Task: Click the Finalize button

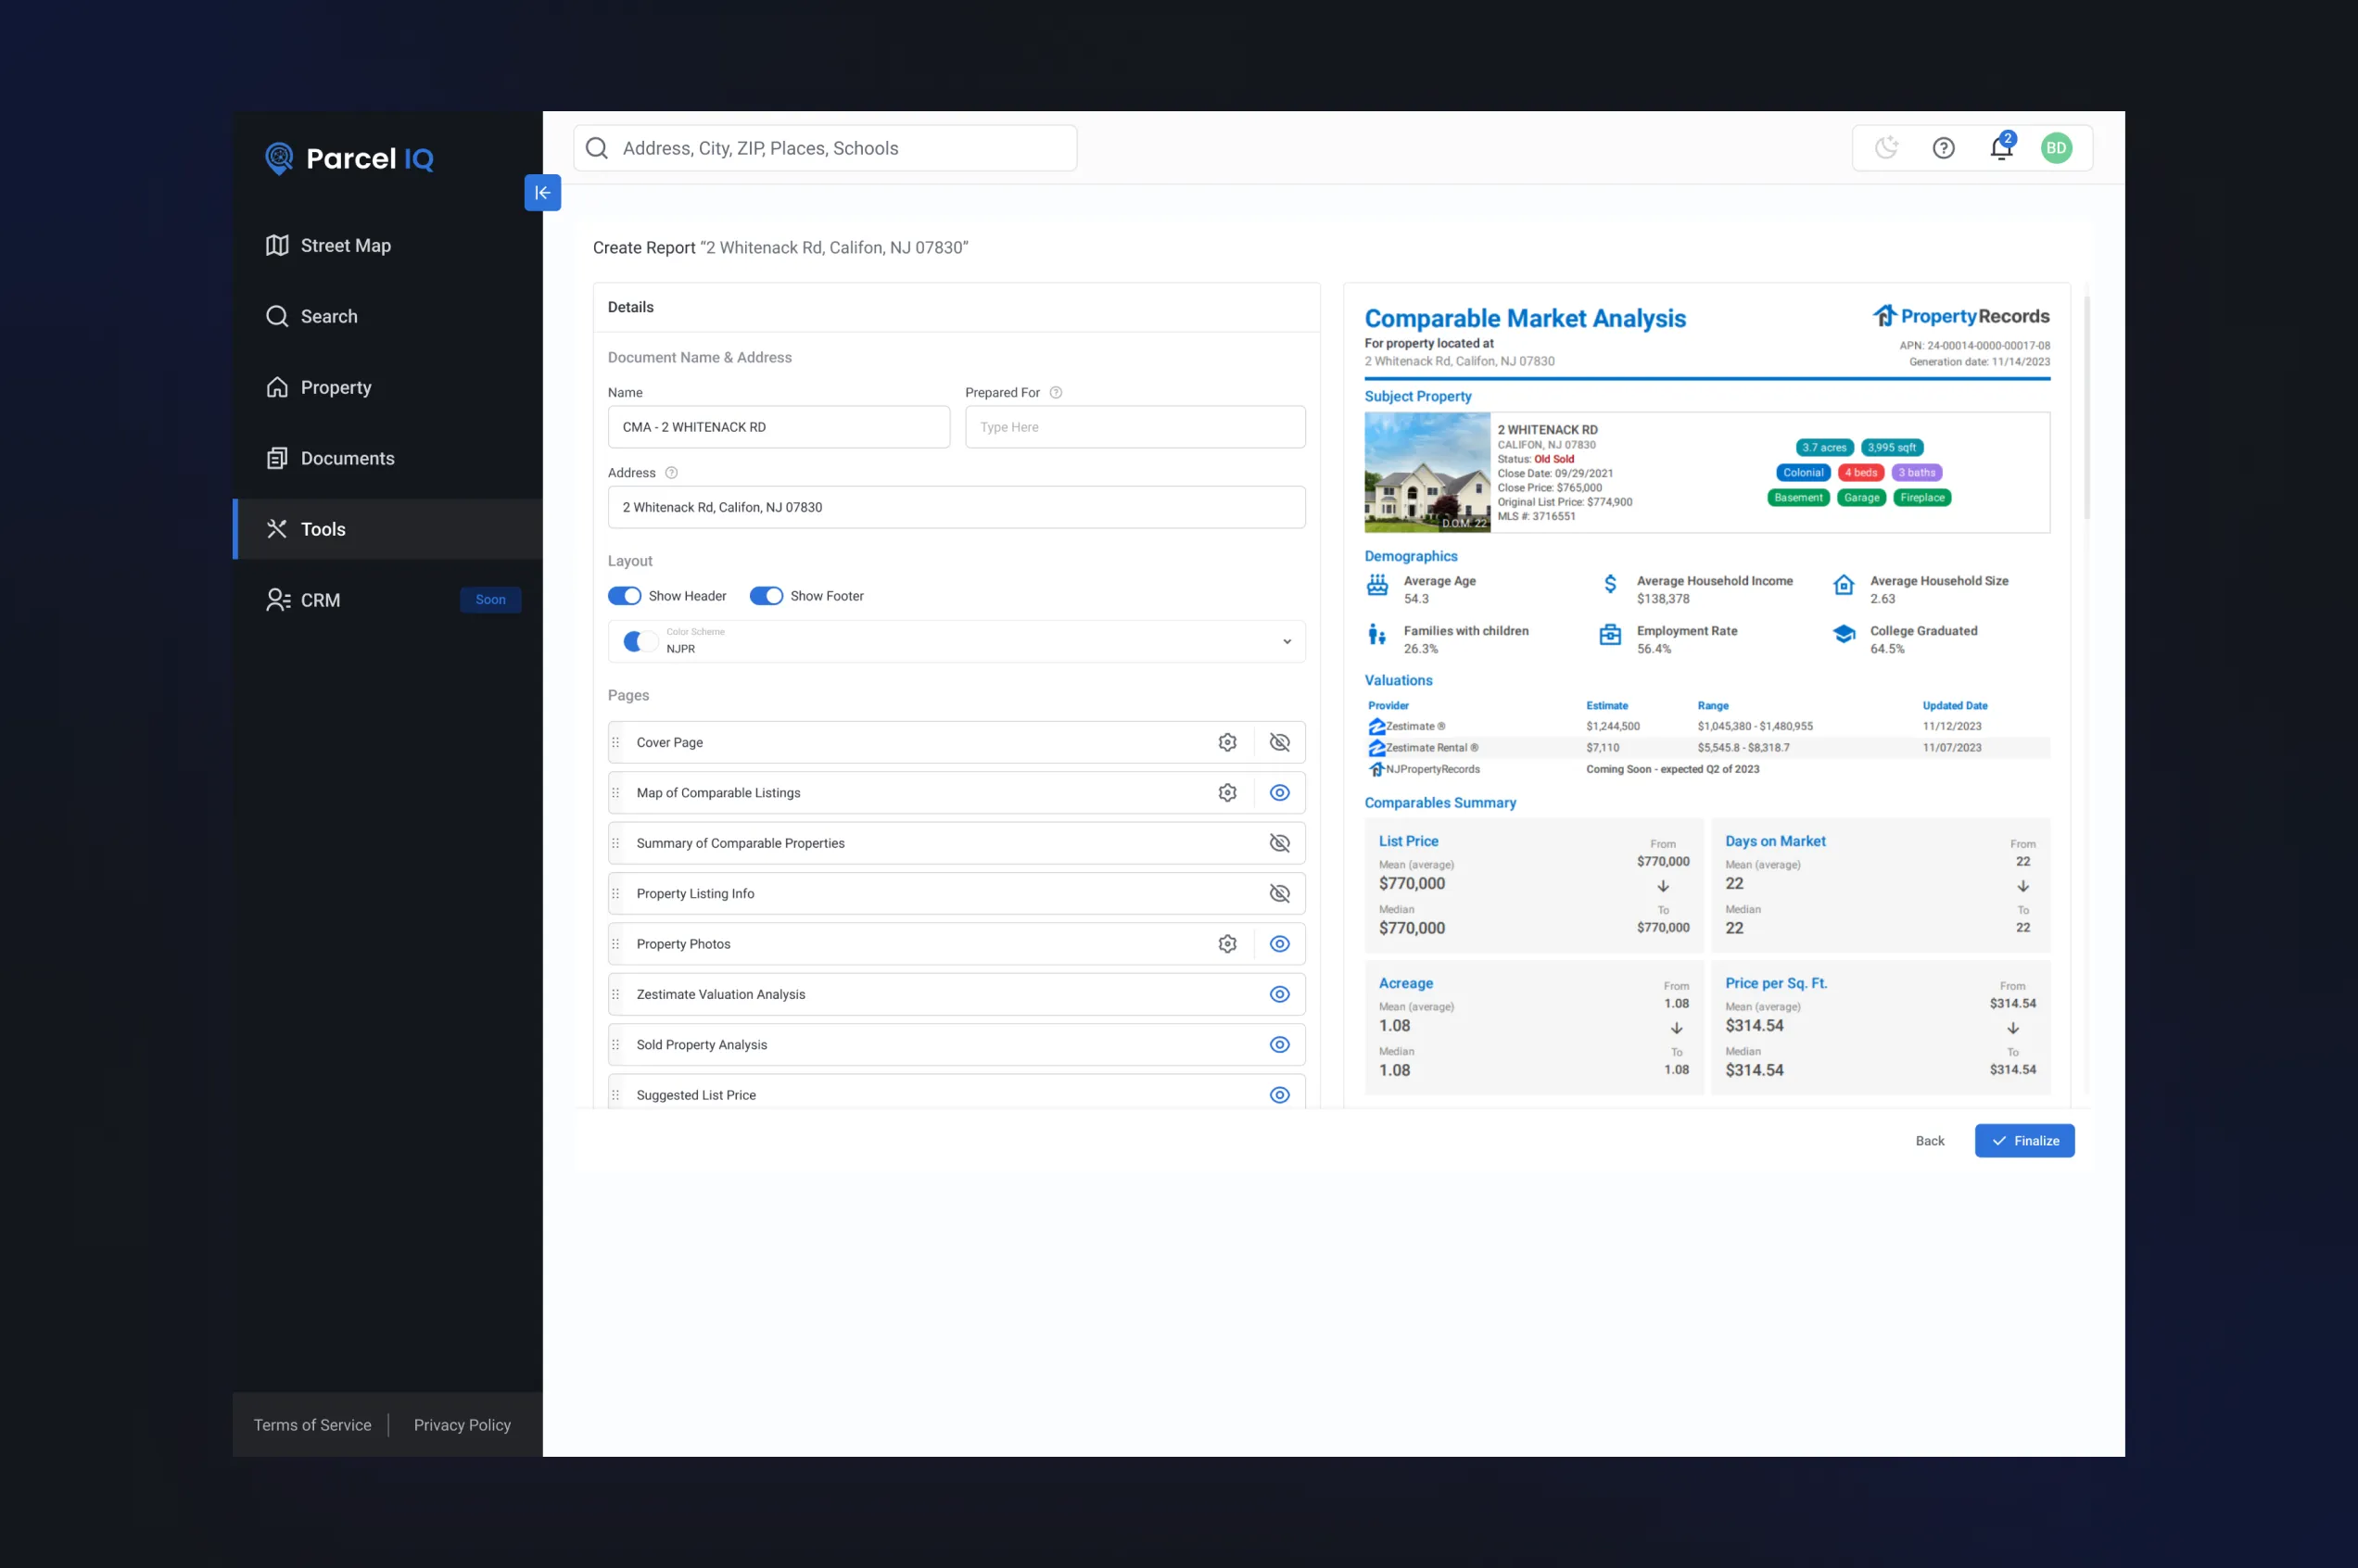Action: [x=2024, y=1141]
